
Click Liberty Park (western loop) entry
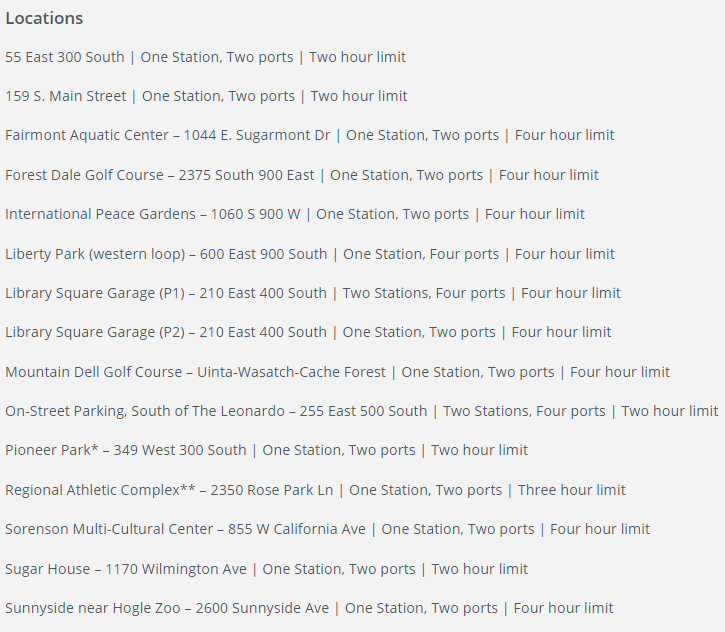tap(310, 254)
